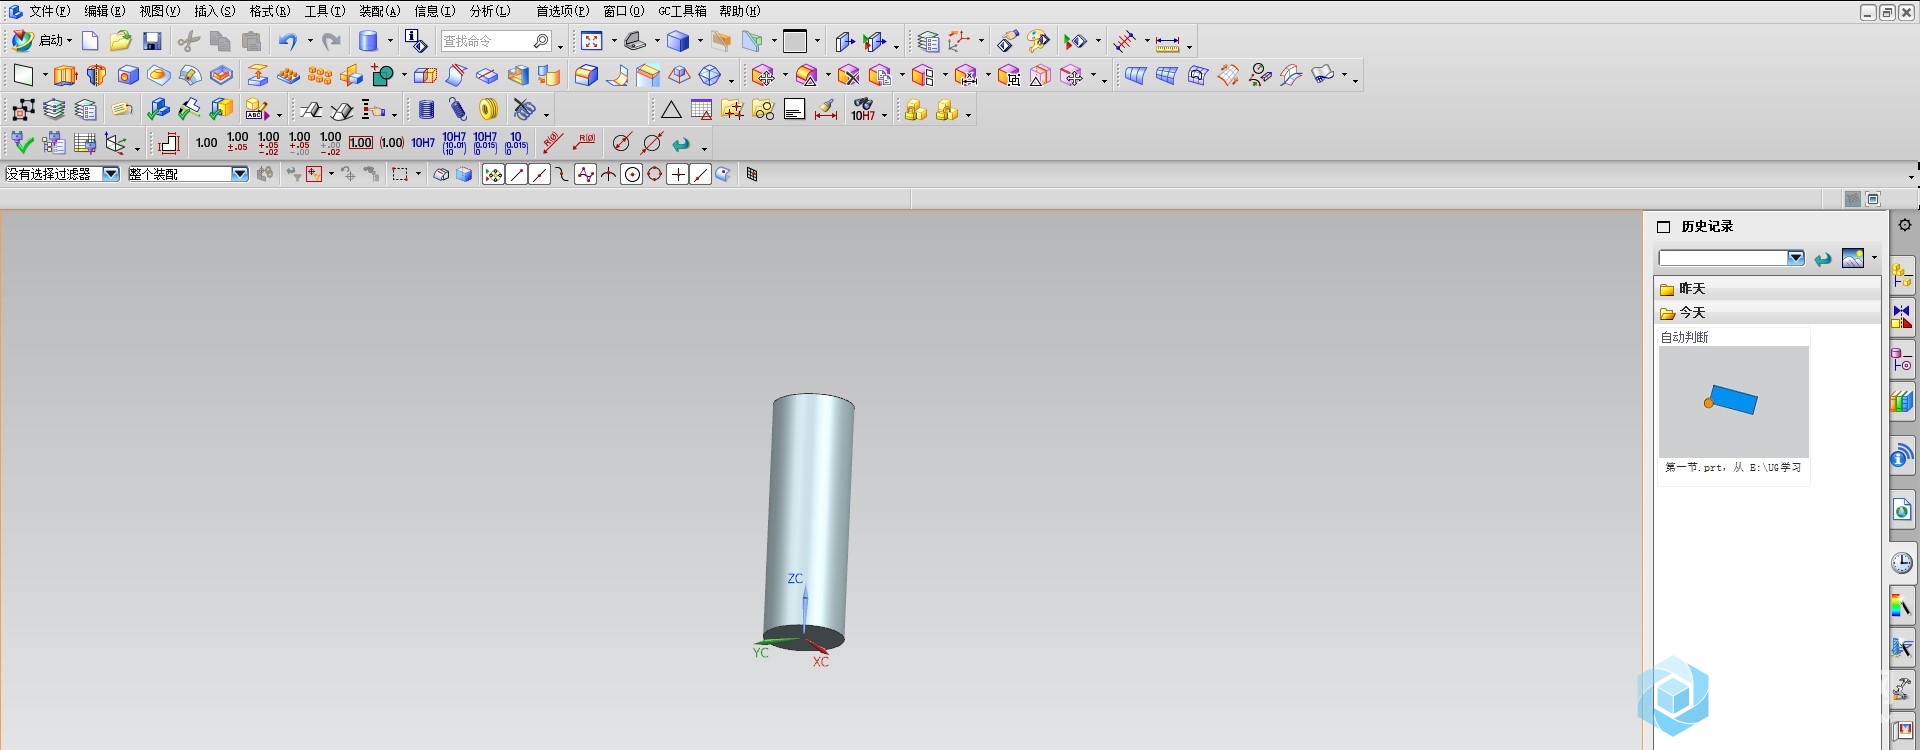
Task: Click the shaded blue cube display icon
Action: pos(678,41)
